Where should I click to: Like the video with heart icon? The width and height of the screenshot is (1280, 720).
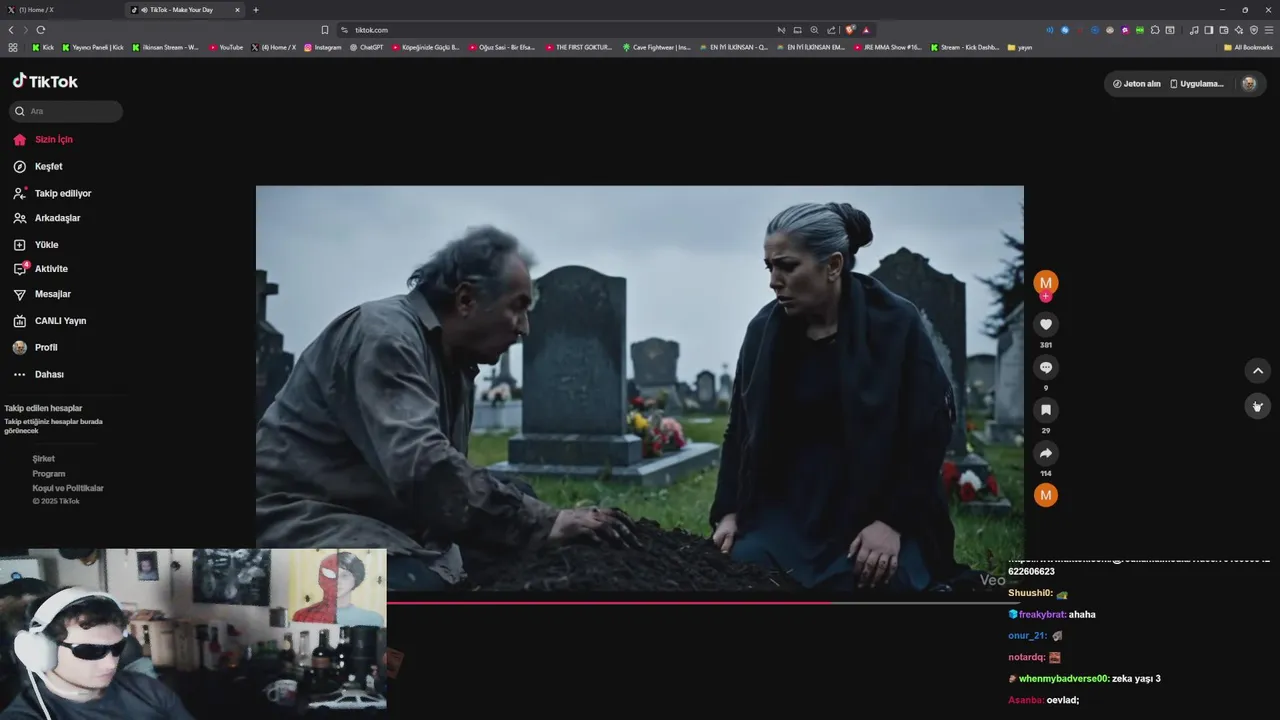(x=1045, y=324)
